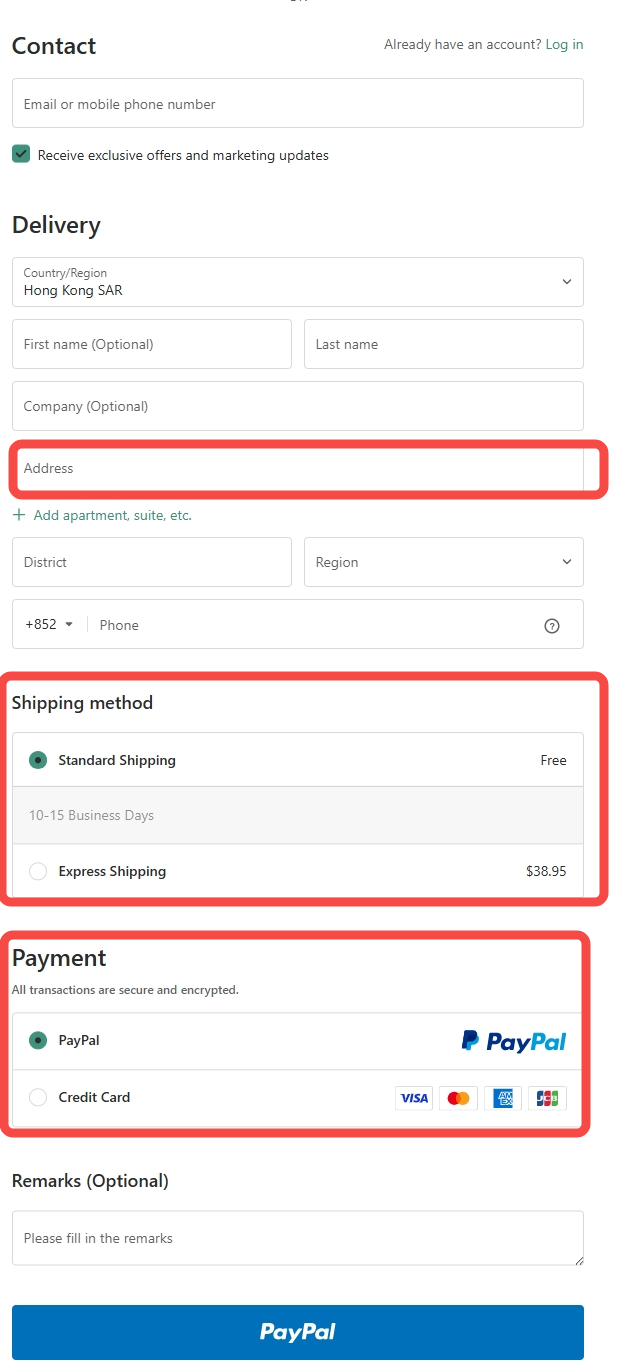Click the PayPal logo in payment options
Viewport: 638px width, 1362px height.
coord(514,1041)
